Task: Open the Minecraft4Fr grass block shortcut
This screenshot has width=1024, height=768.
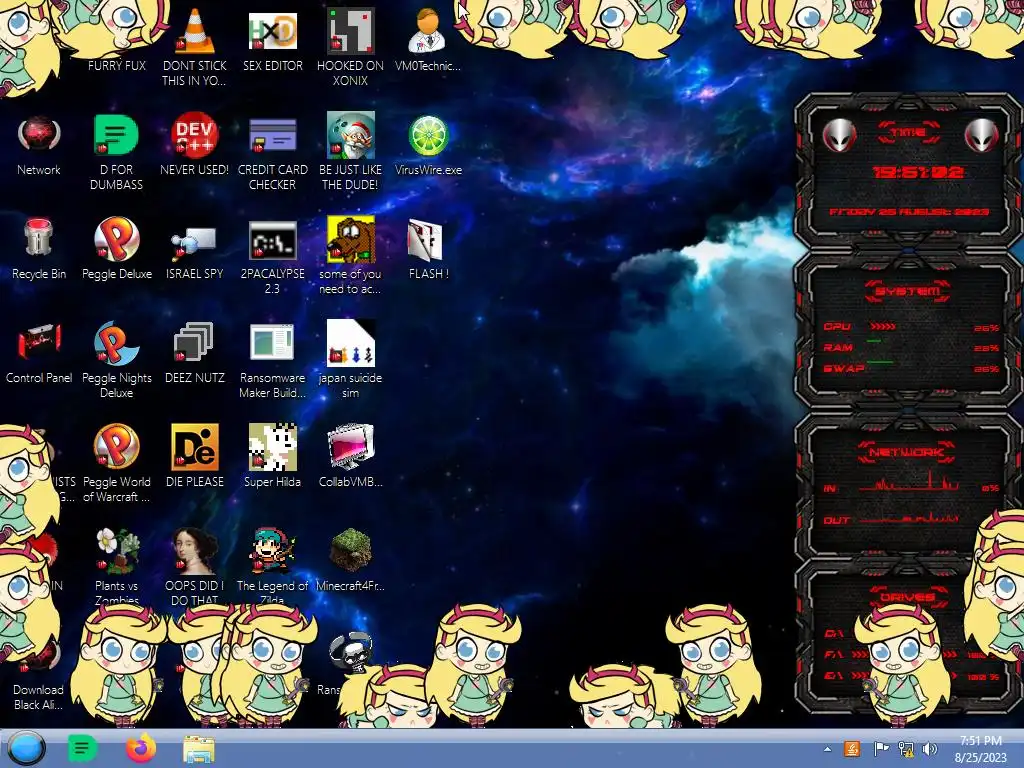Action: click(x=351, y=560)
